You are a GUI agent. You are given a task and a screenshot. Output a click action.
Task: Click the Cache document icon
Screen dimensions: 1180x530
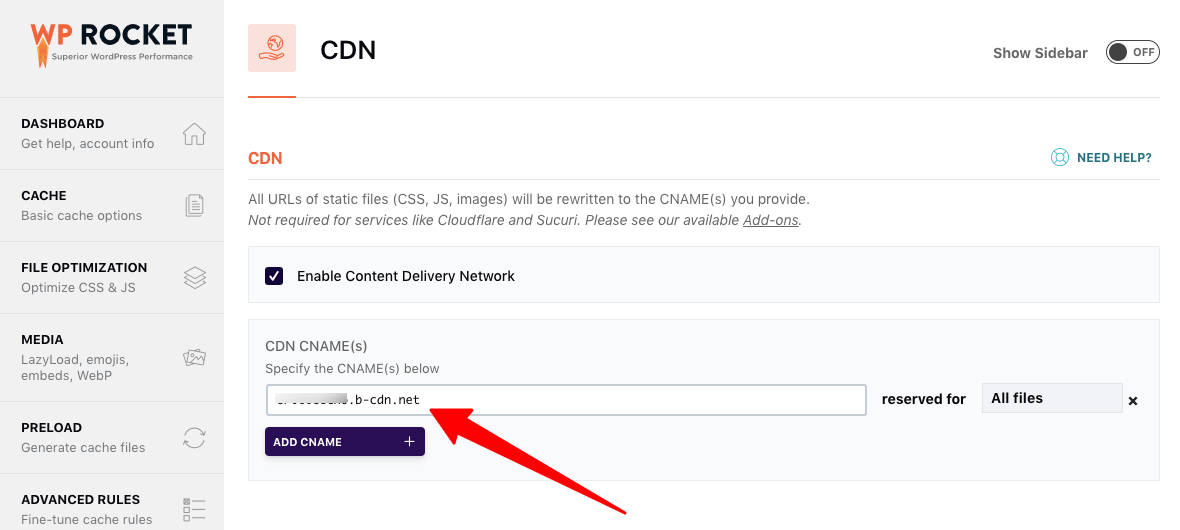point(194,206)
